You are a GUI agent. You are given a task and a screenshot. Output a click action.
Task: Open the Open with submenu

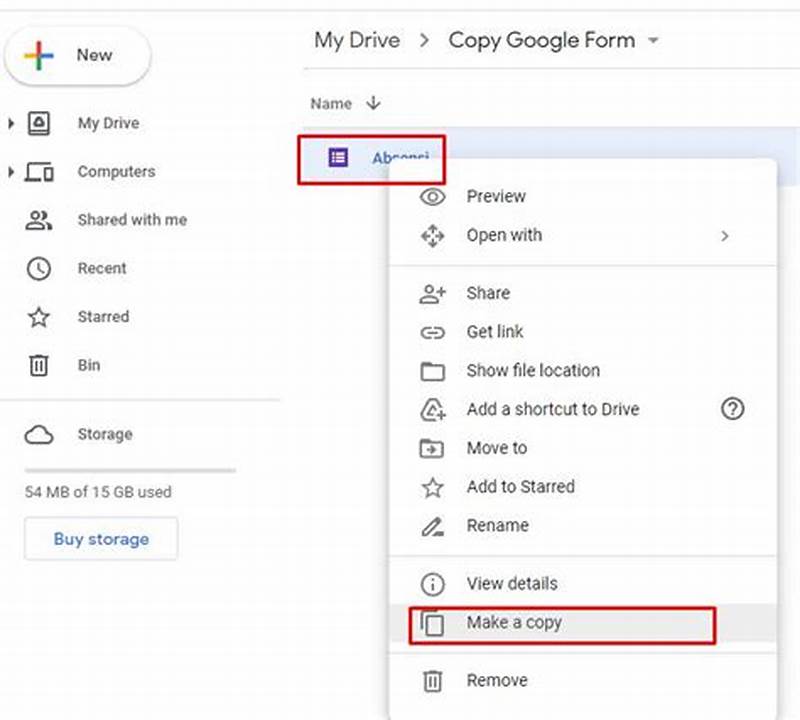[x=505, y=235]
